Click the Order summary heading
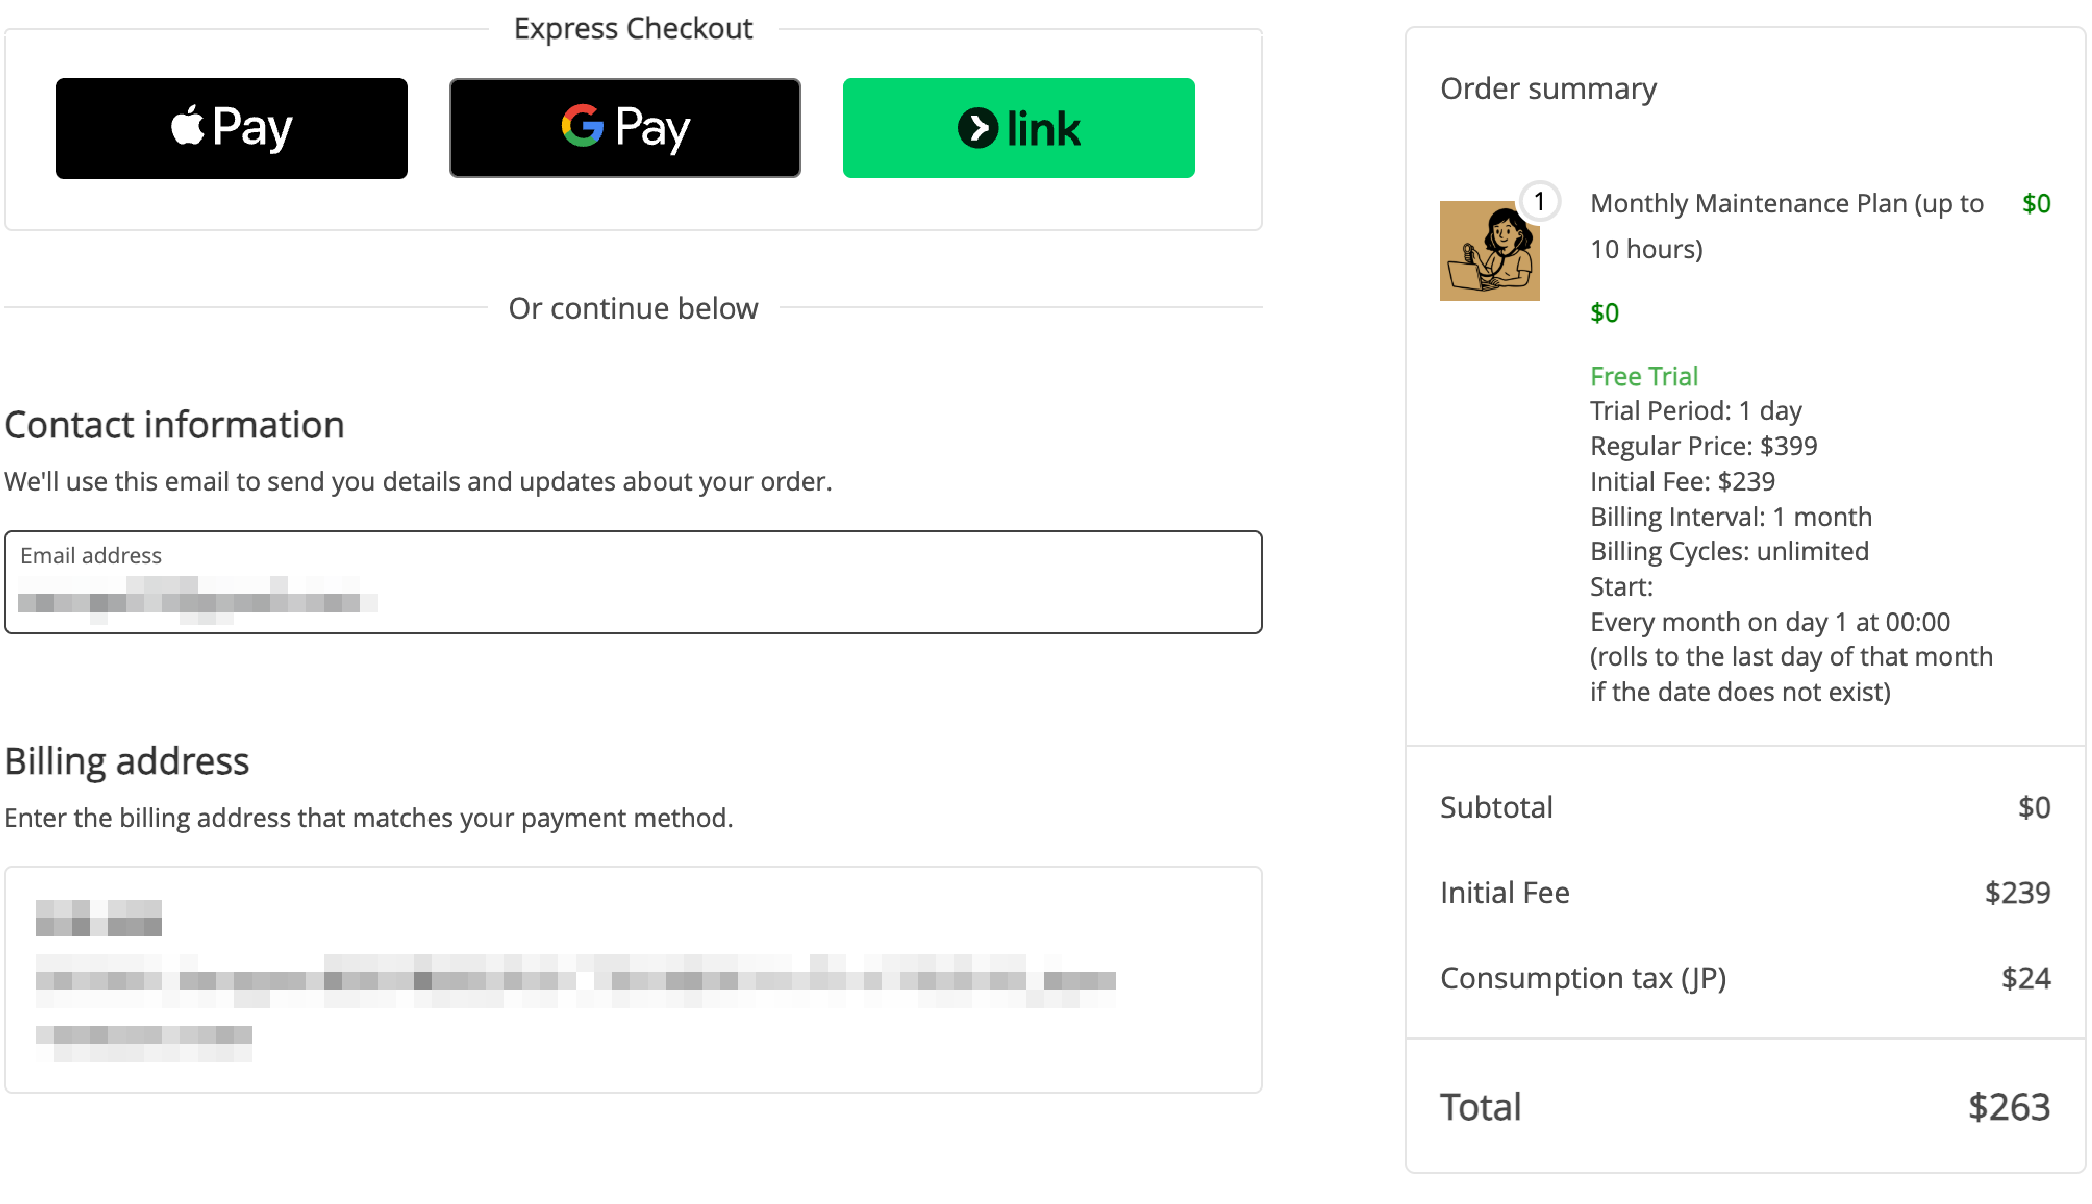The image size is (2092, 1204). click(x=1548, y=89)
